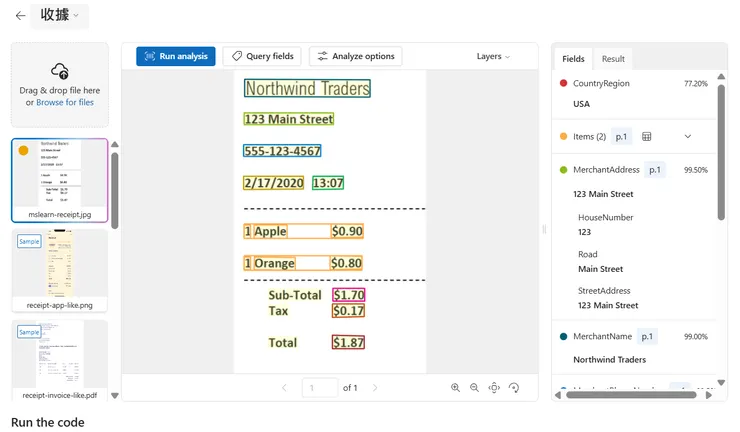Zoom in on the document

455,388
